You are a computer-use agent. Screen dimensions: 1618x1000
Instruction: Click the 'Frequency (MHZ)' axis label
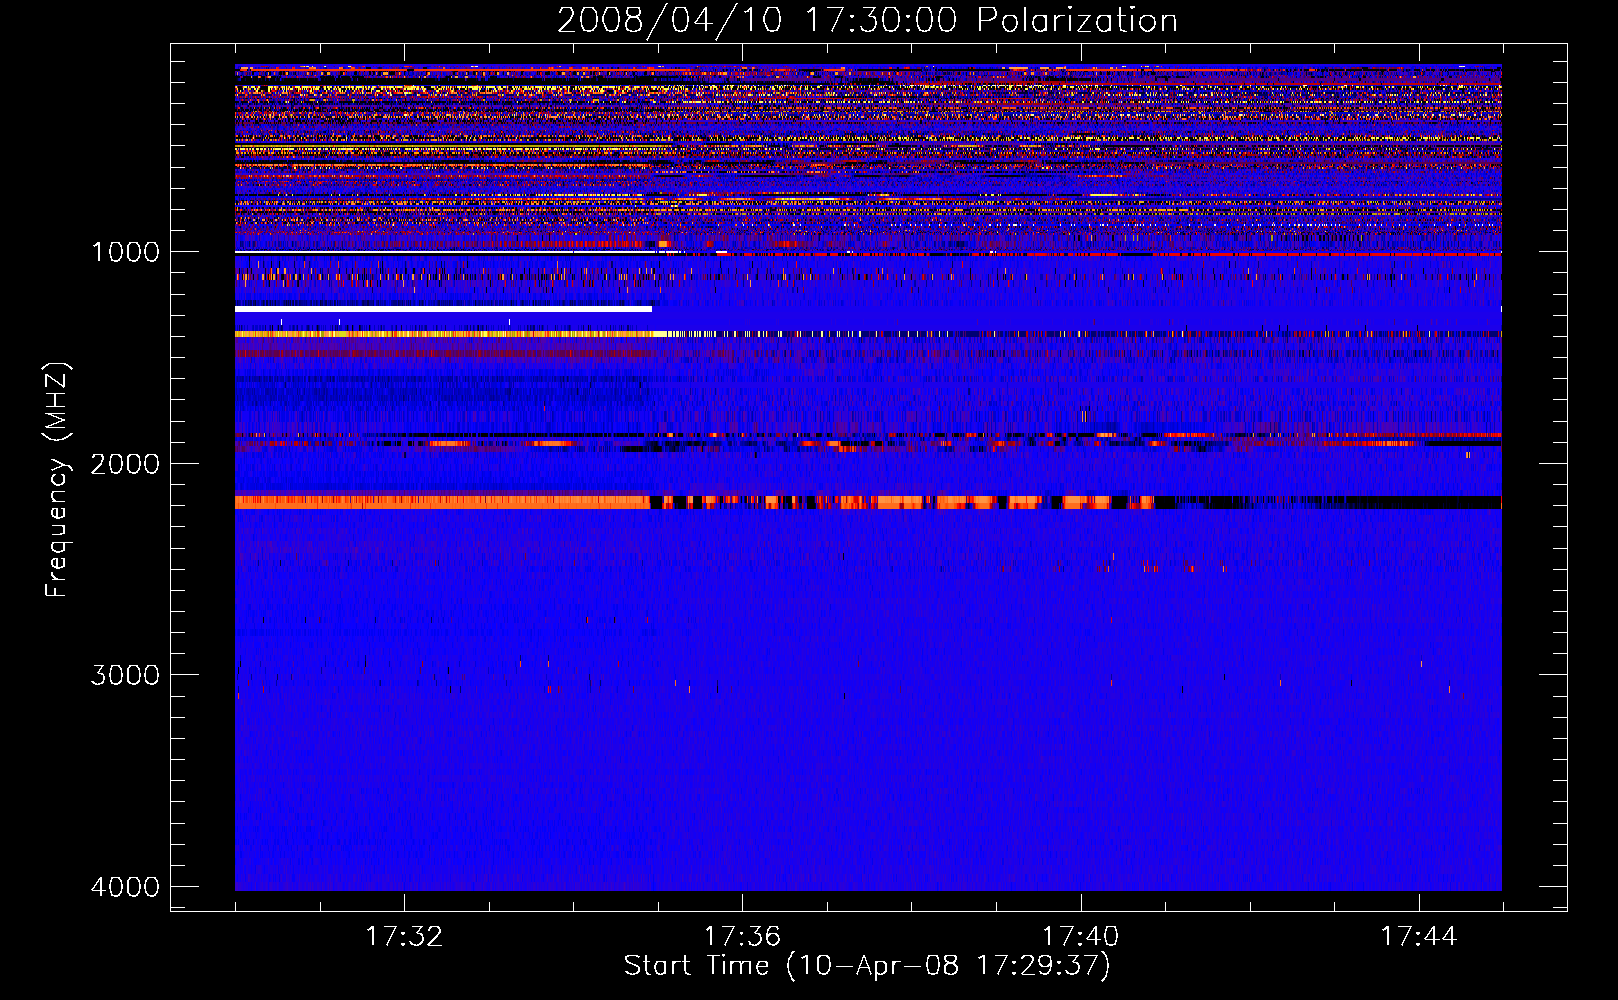[x=57, y=480]
